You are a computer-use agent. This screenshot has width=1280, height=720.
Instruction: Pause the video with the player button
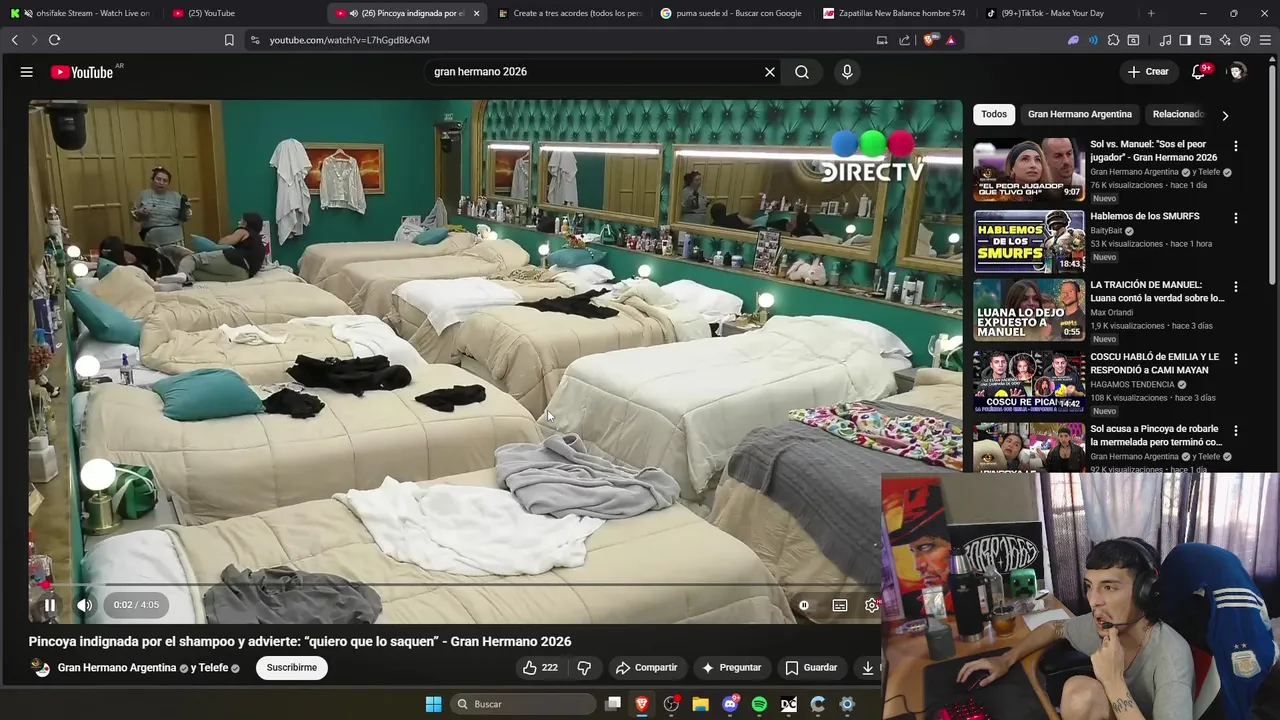click(x=49, y=605)
